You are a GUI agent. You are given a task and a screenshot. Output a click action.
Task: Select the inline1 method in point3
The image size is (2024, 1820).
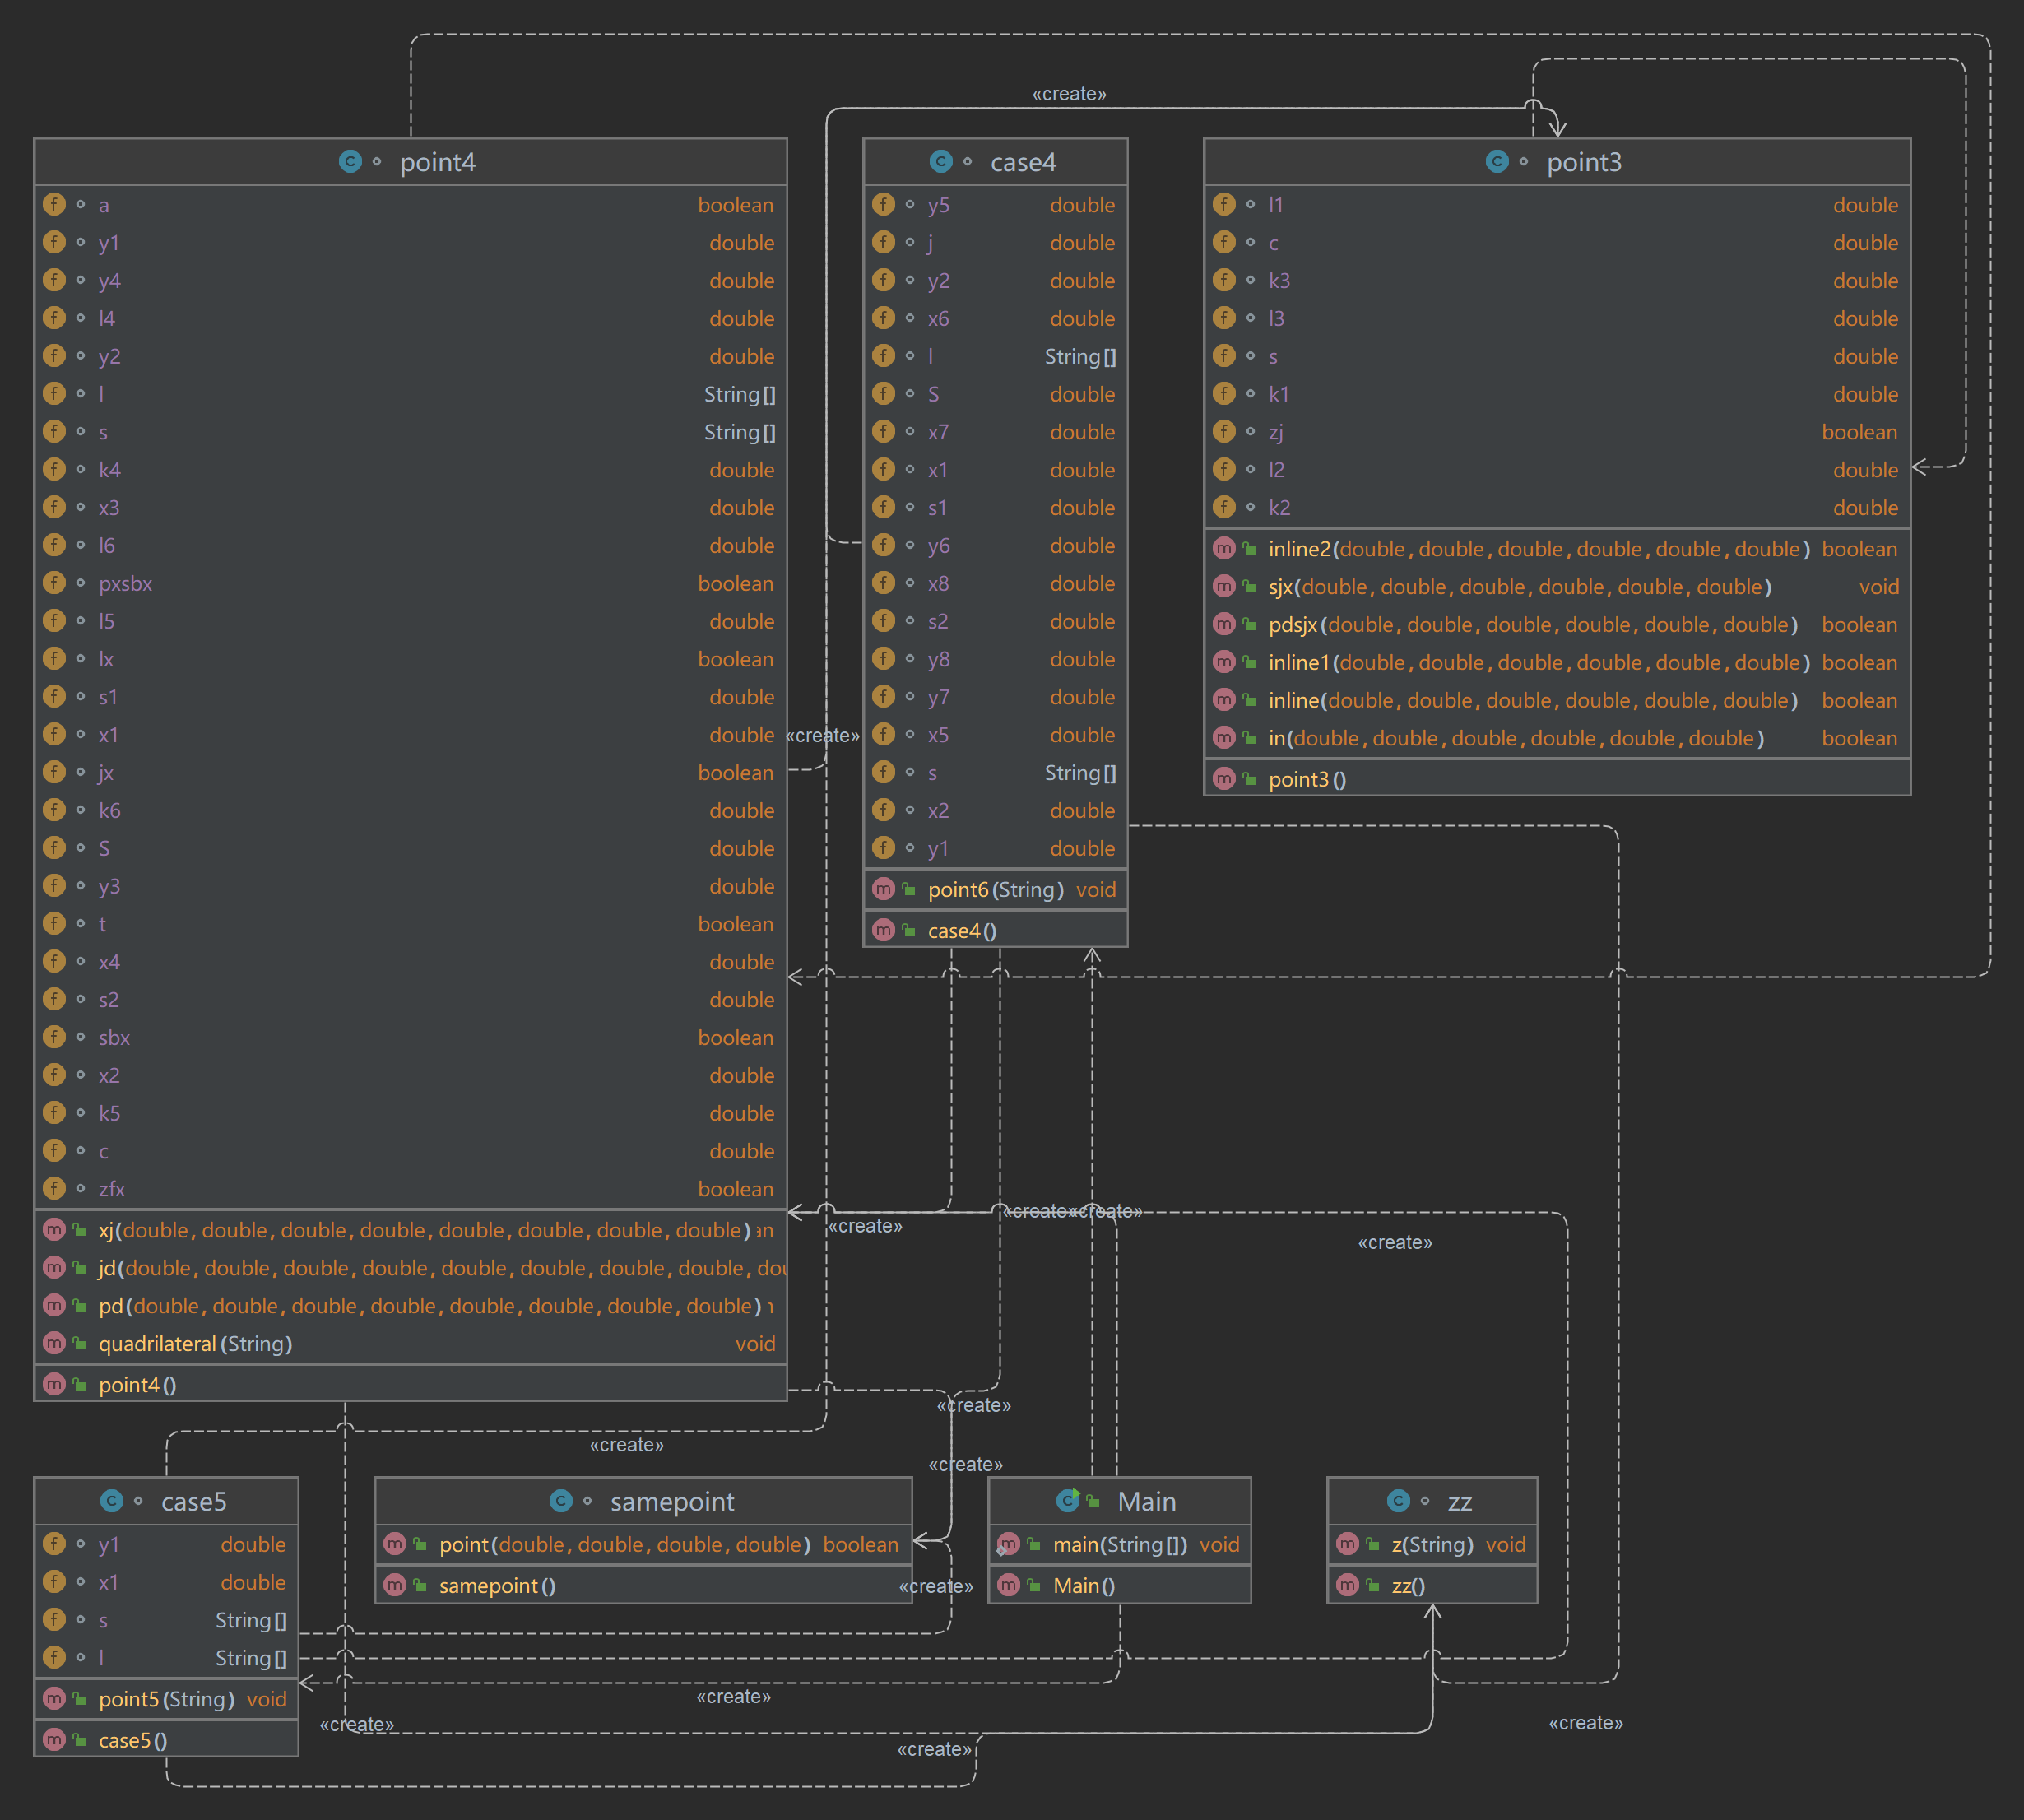[1557, 662]
